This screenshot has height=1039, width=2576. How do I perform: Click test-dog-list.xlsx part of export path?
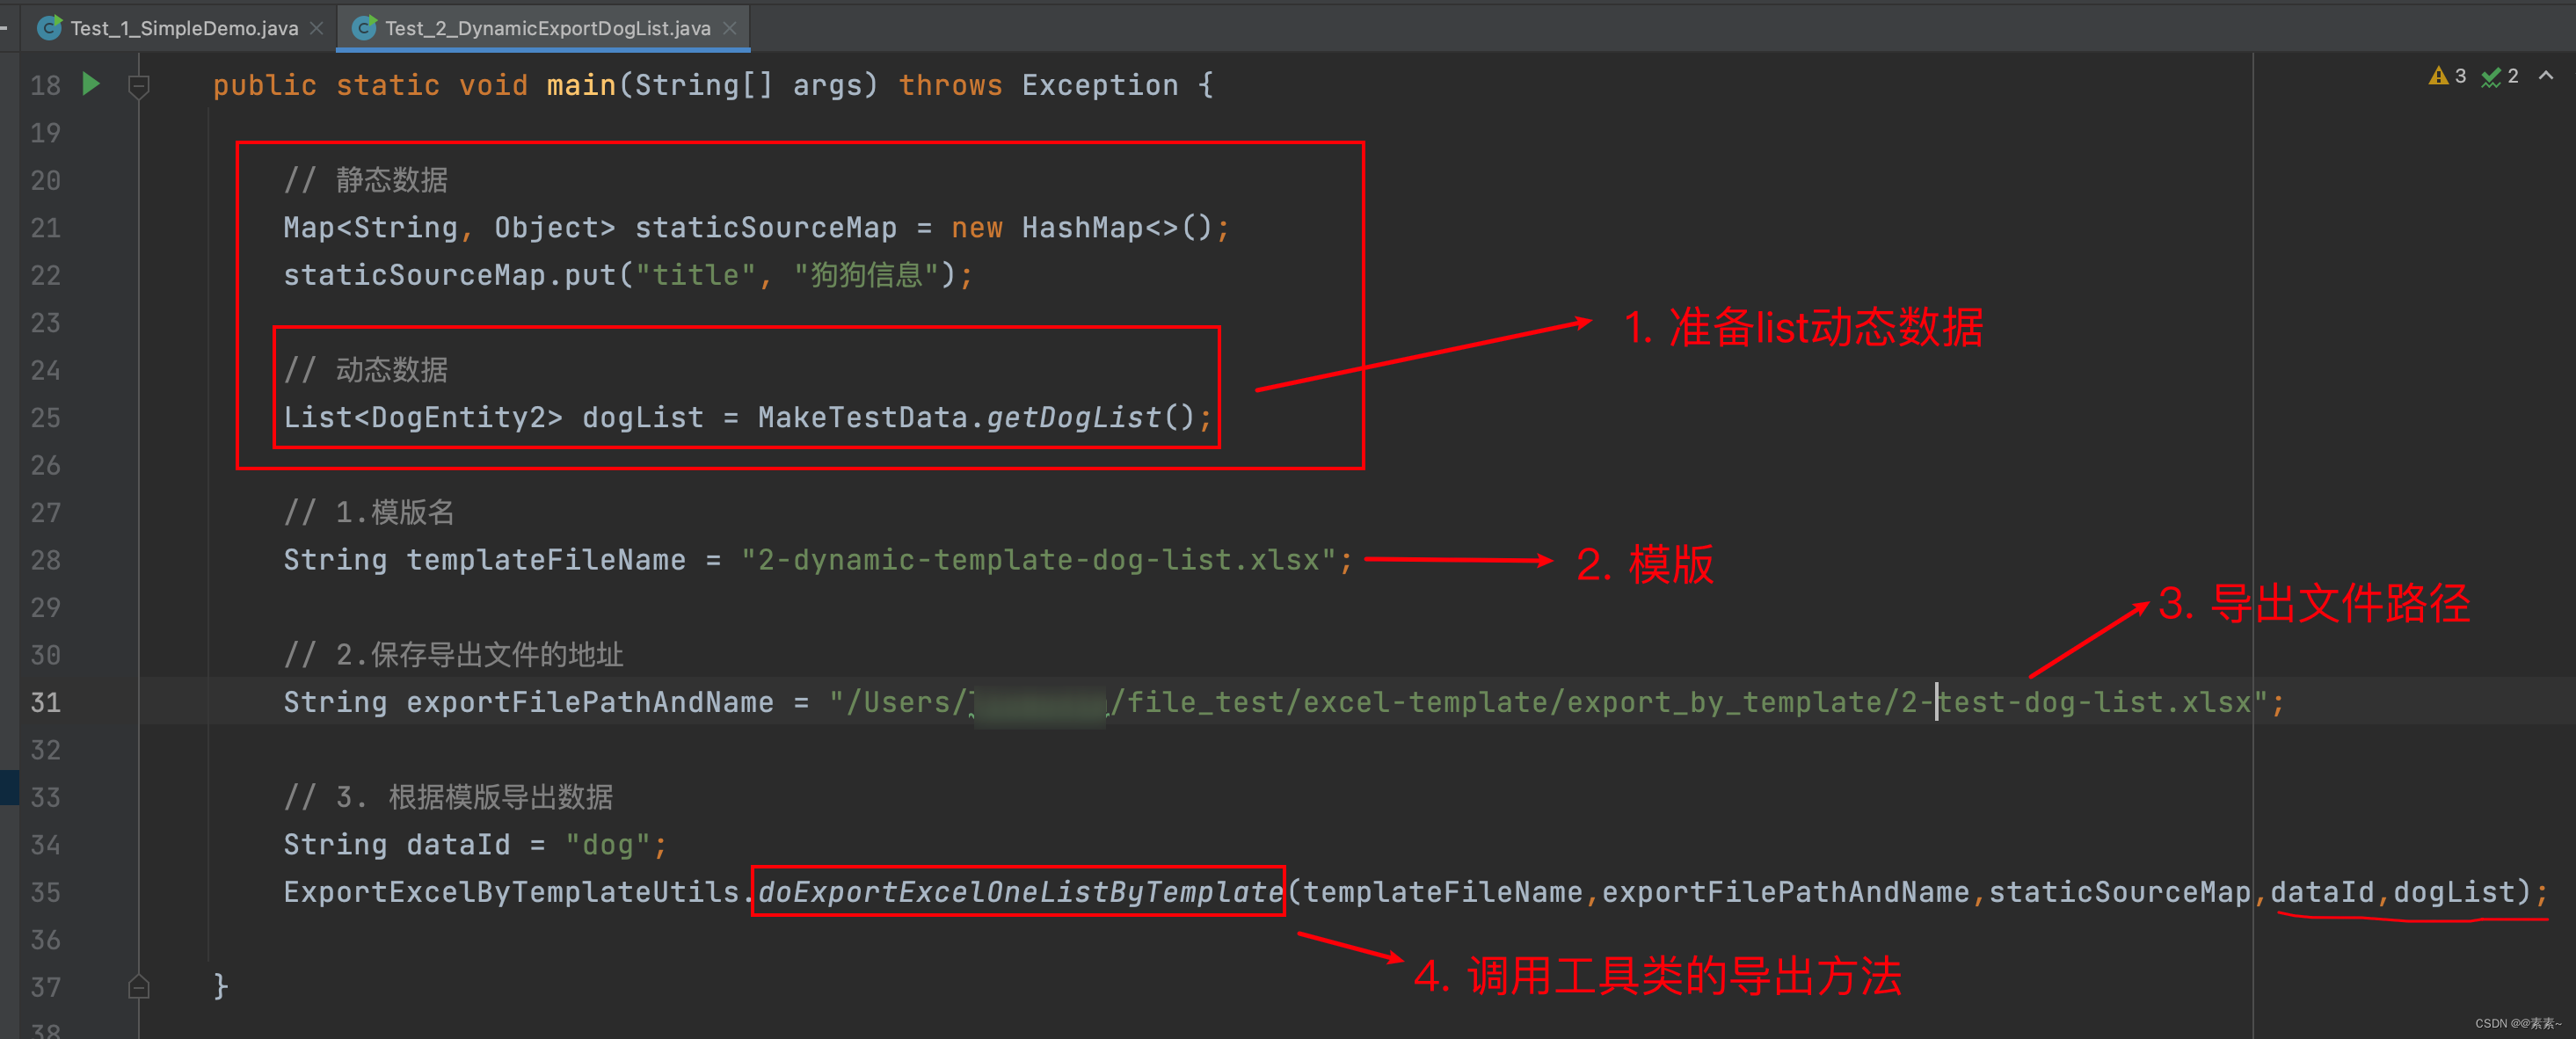tap(2095, 702)
